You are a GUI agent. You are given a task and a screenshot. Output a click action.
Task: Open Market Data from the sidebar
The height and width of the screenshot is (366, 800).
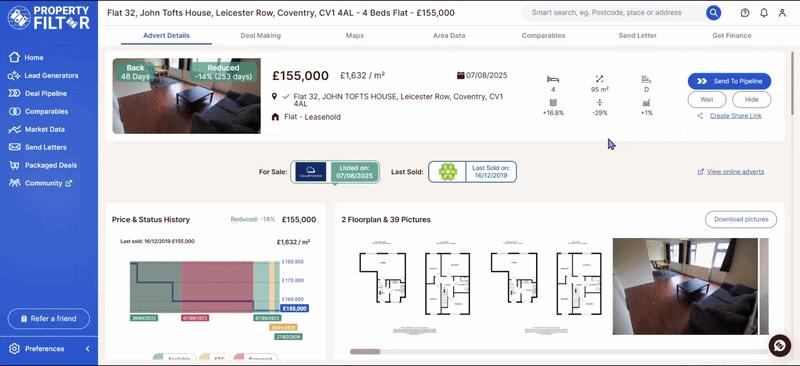click(37, 130)
